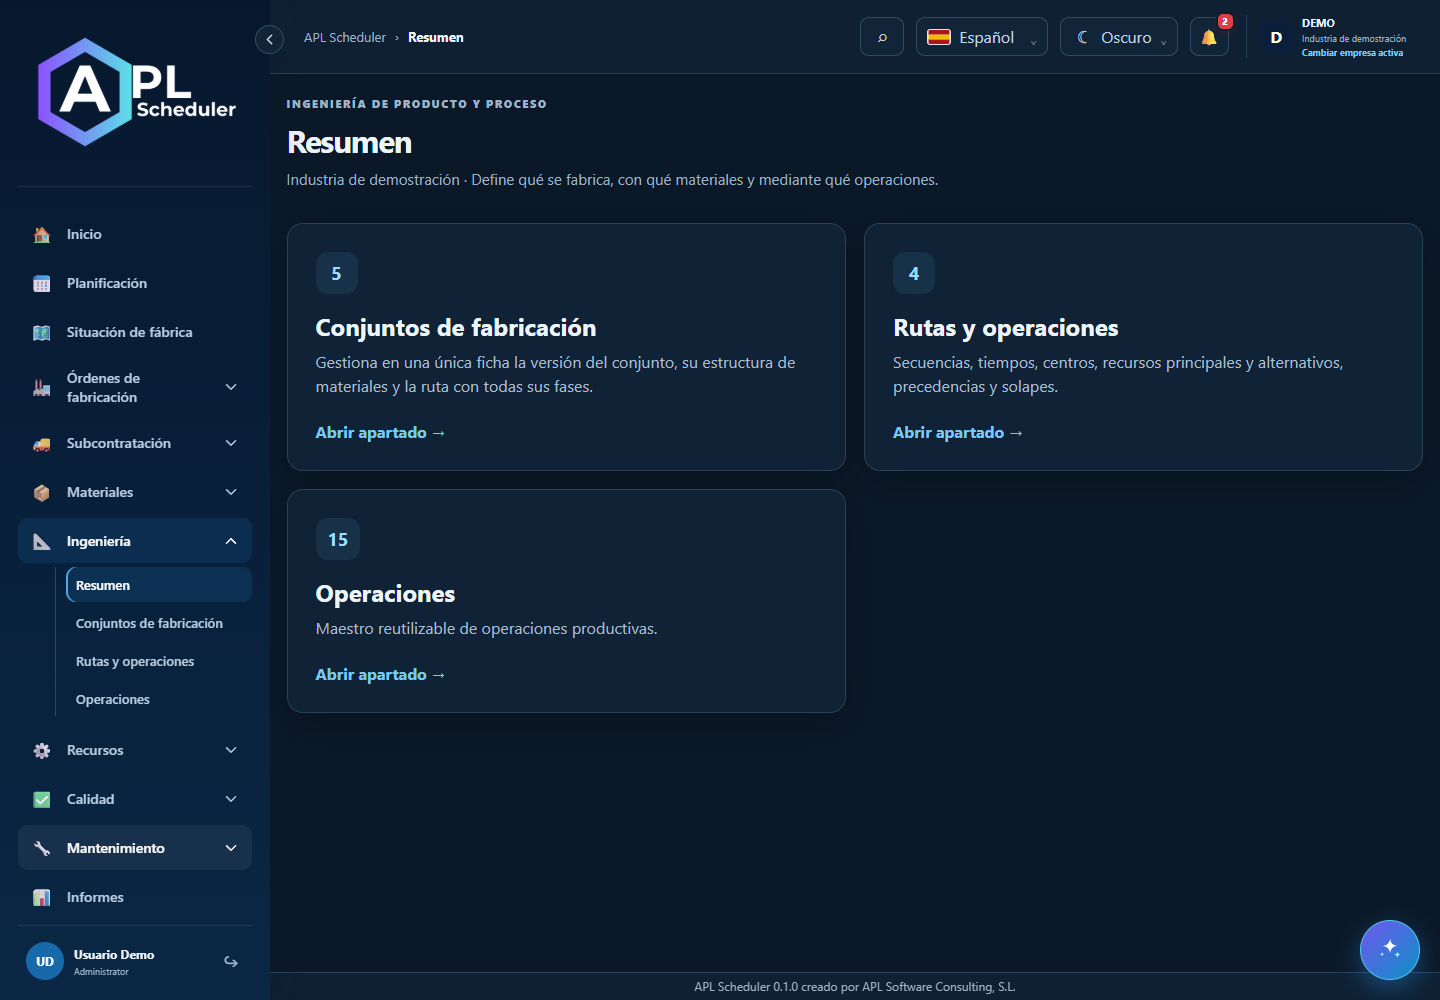The height and width of the screenshot is (1000, 1440).
Task: Expand the Recursos chevron
Action: (231, 750)
